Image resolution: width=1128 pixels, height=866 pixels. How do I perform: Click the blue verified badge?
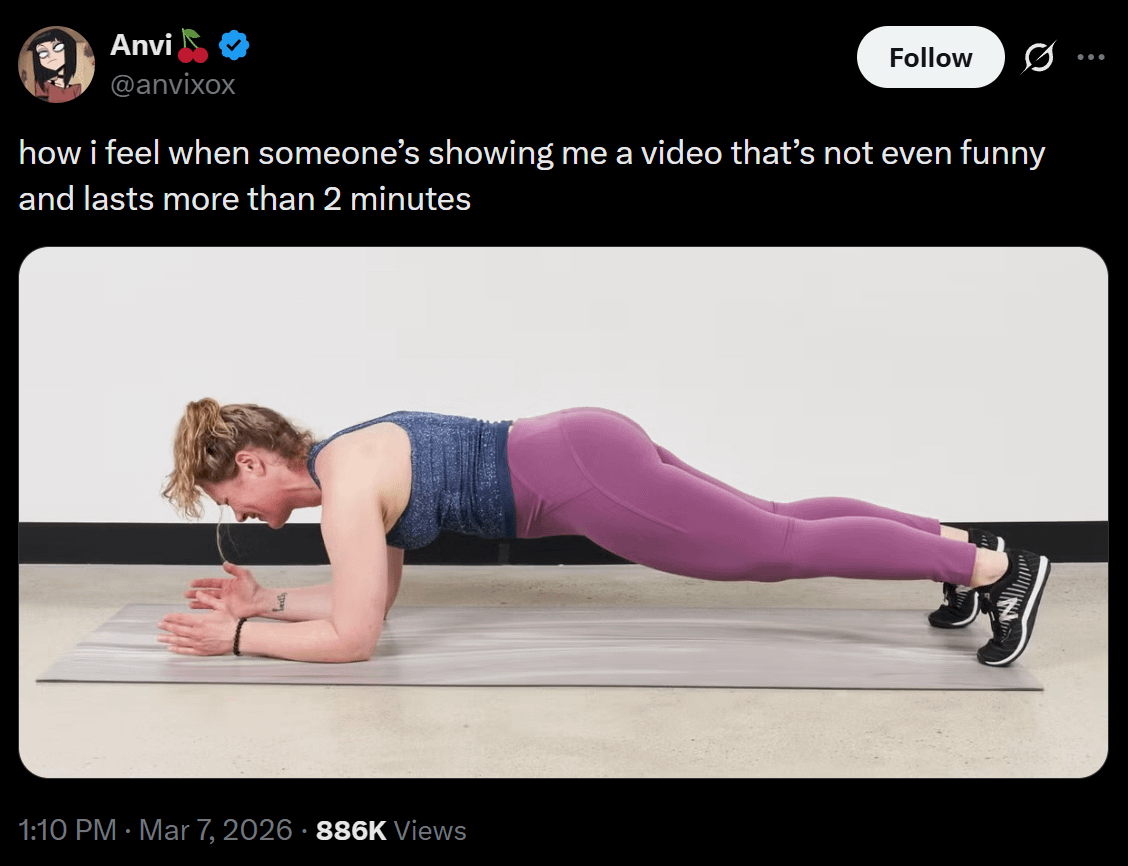234,45
